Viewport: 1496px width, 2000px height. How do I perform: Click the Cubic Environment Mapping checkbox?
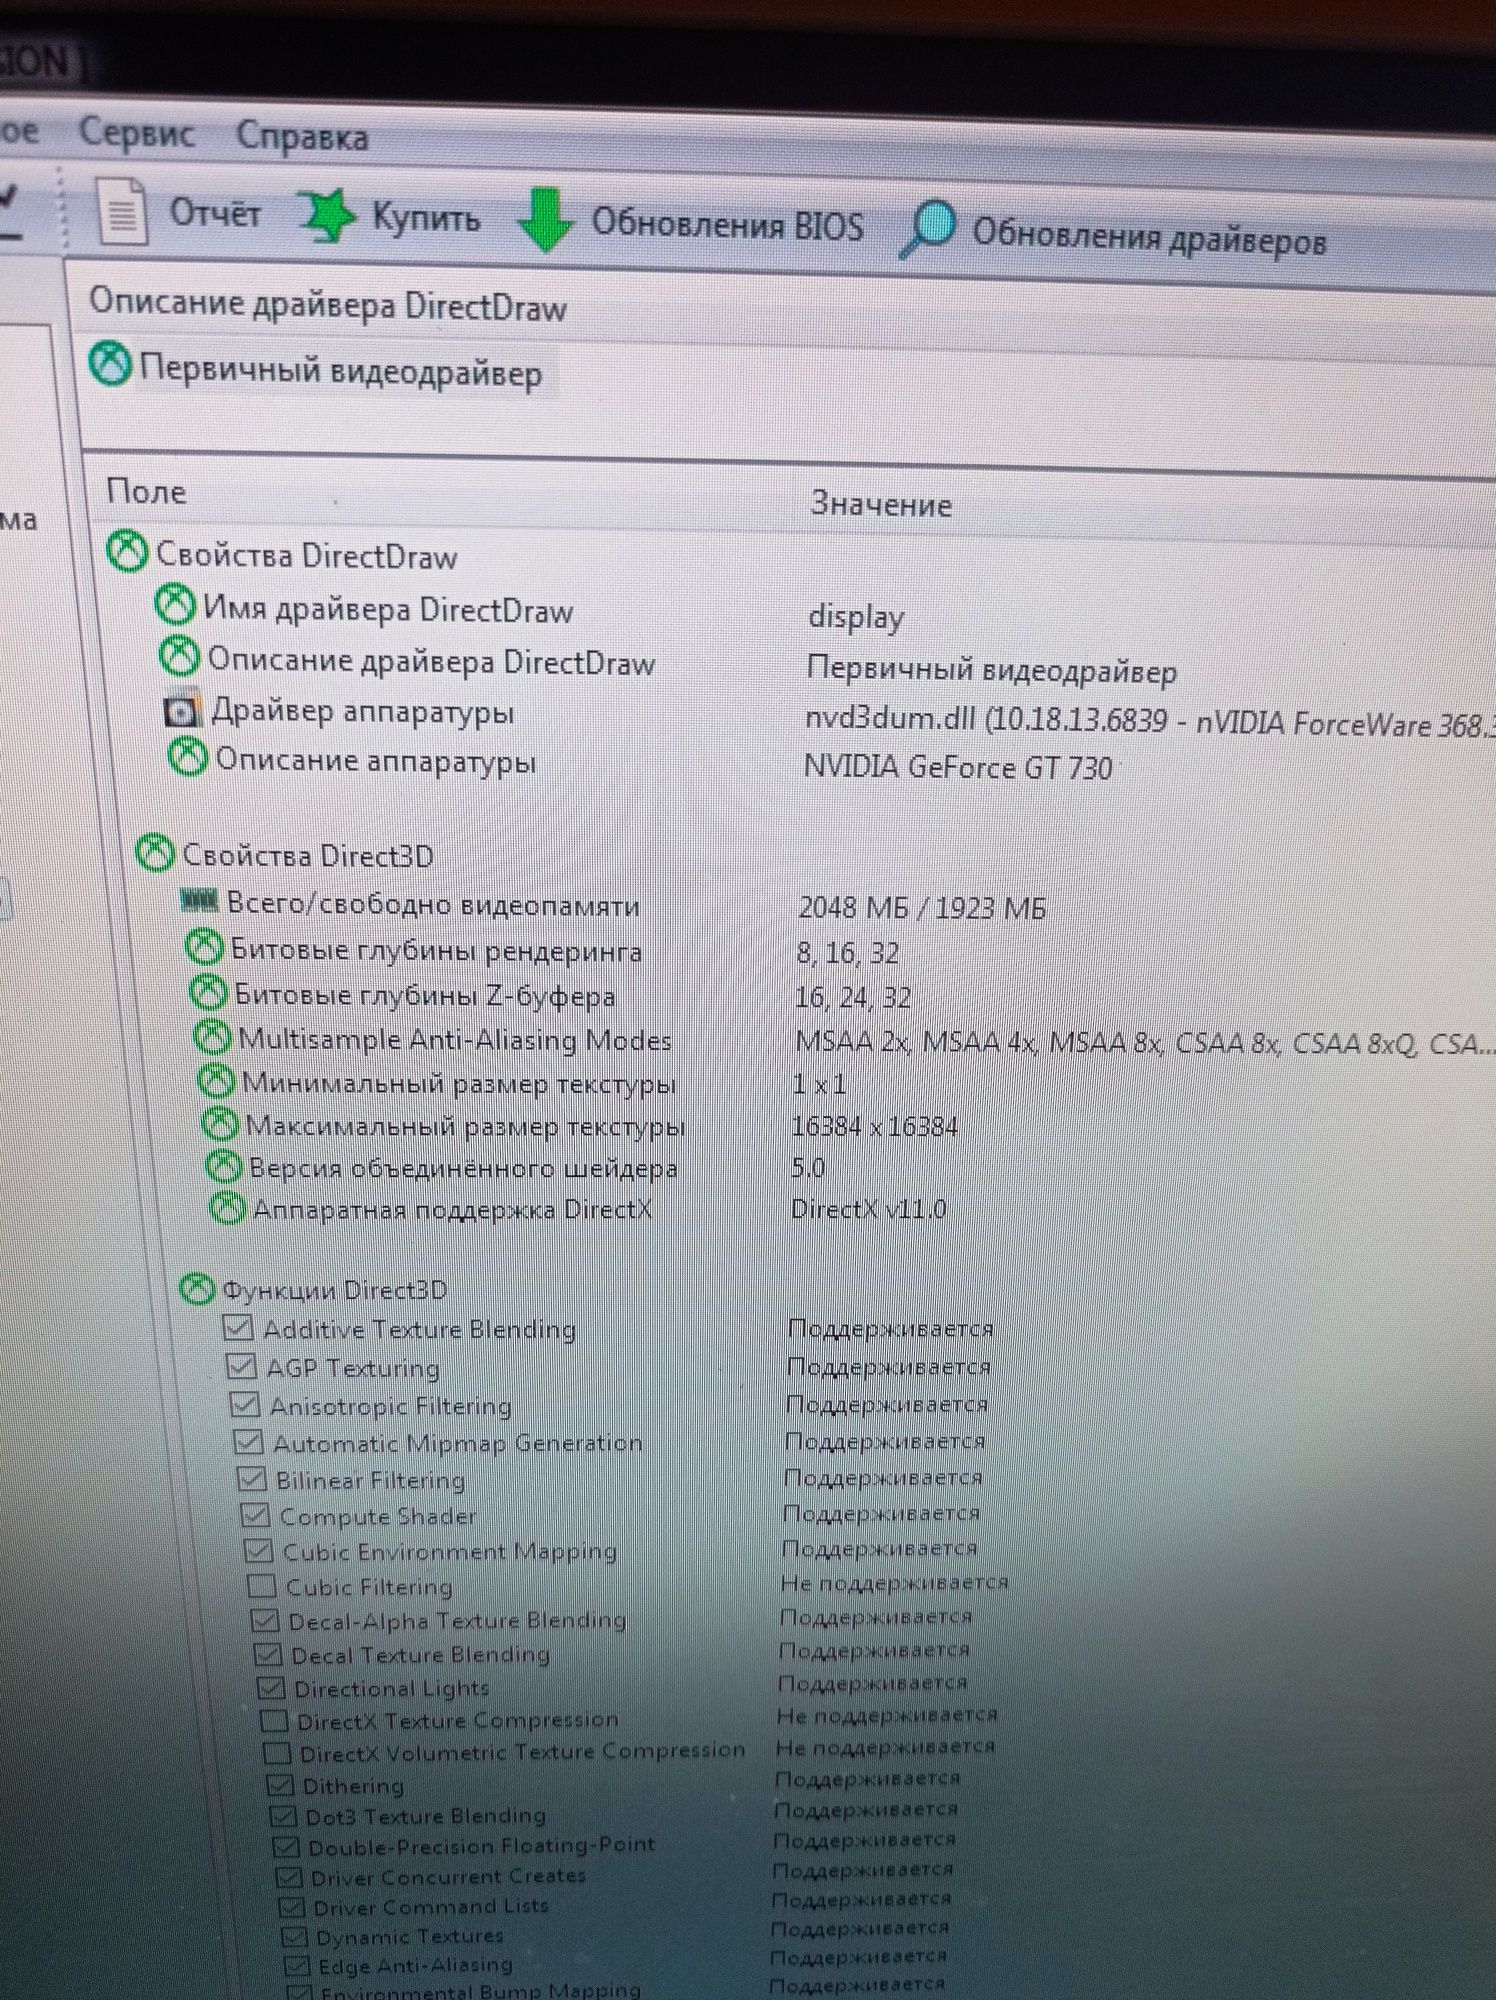point(258,1550)
